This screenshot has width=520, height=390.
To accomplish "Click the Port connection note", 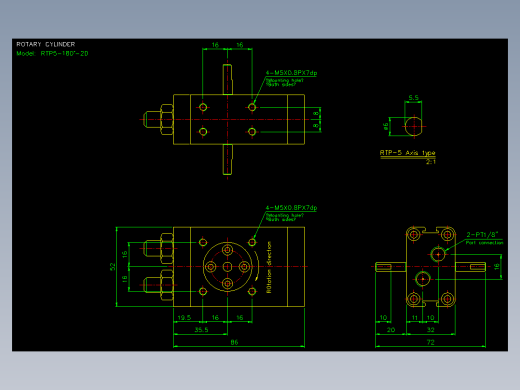I will pos(484,243).
